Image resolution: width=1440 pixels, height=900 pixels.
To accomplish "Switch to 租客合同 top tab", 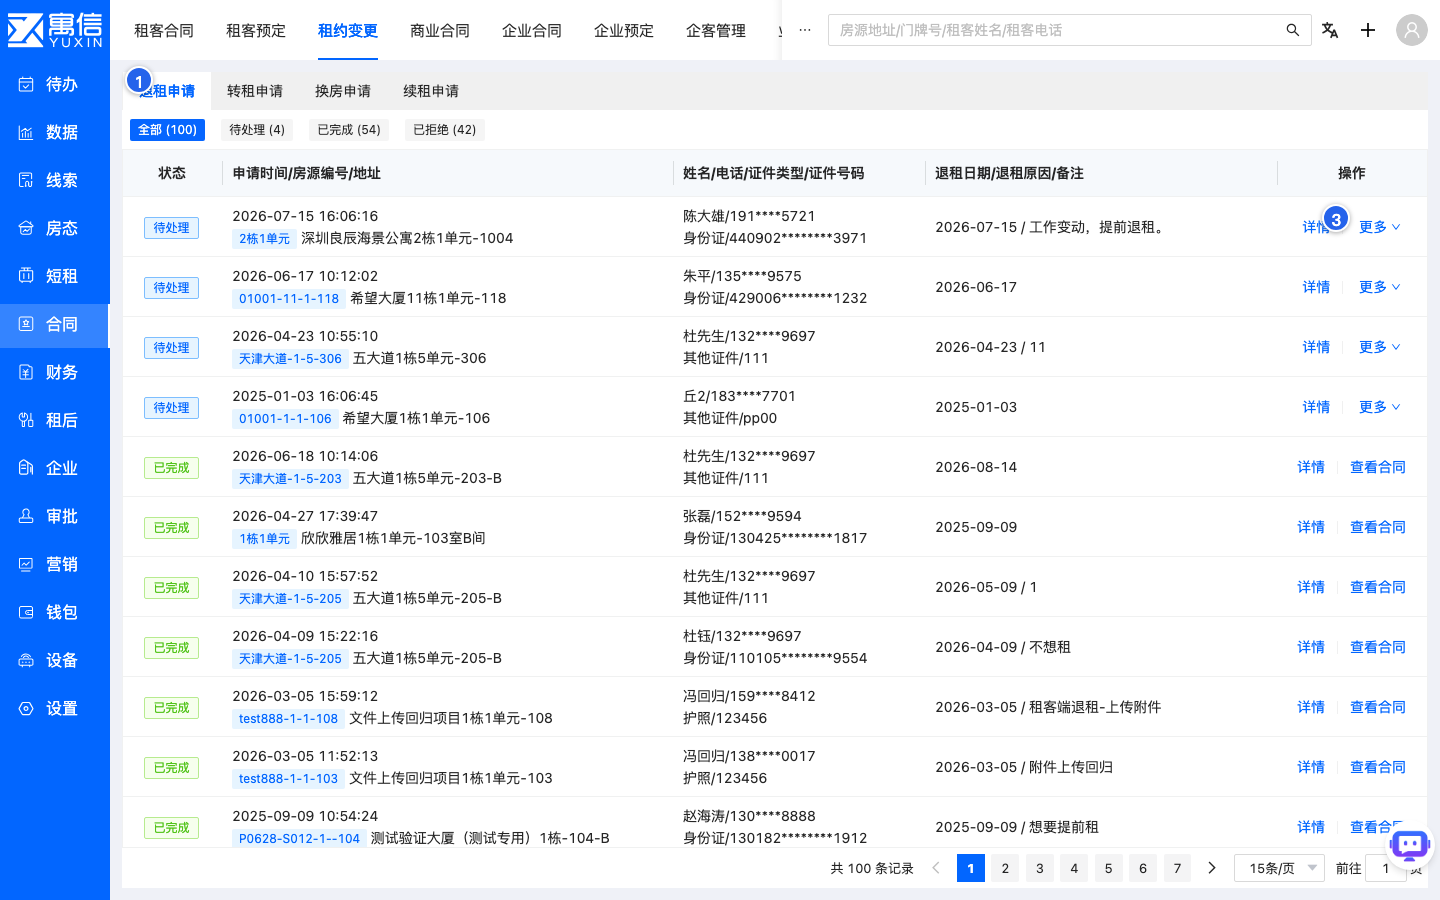I will 164,30.
